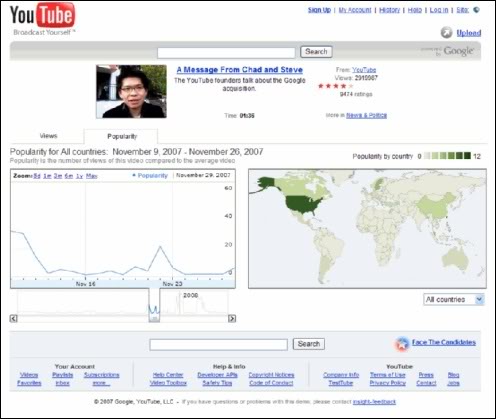The width and height of the screenshot is (496, 419).
Task: Click the top search input field
Action: (x=226, y=52)
